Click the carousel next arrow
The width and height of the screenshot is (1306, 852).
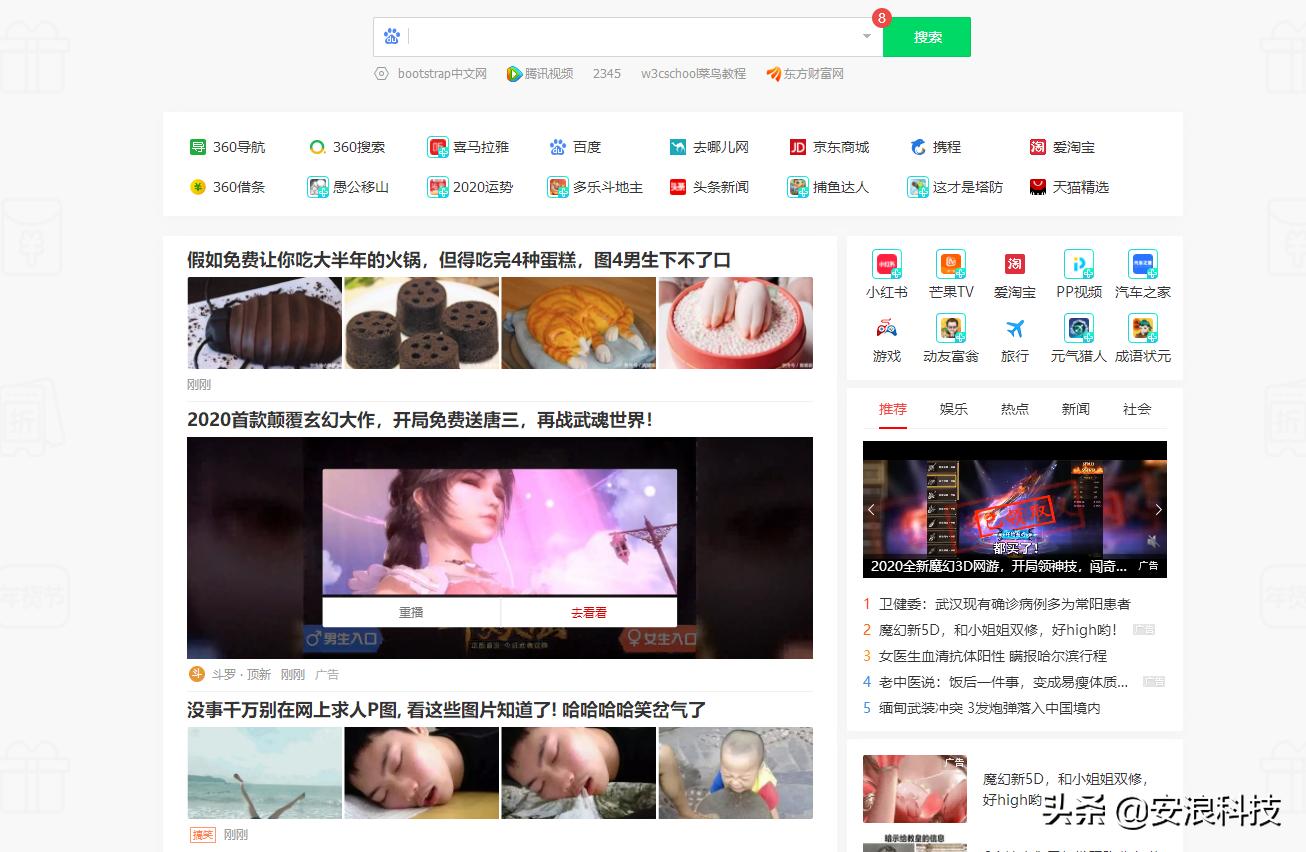pyautogui.click(x=1158, y=509)
